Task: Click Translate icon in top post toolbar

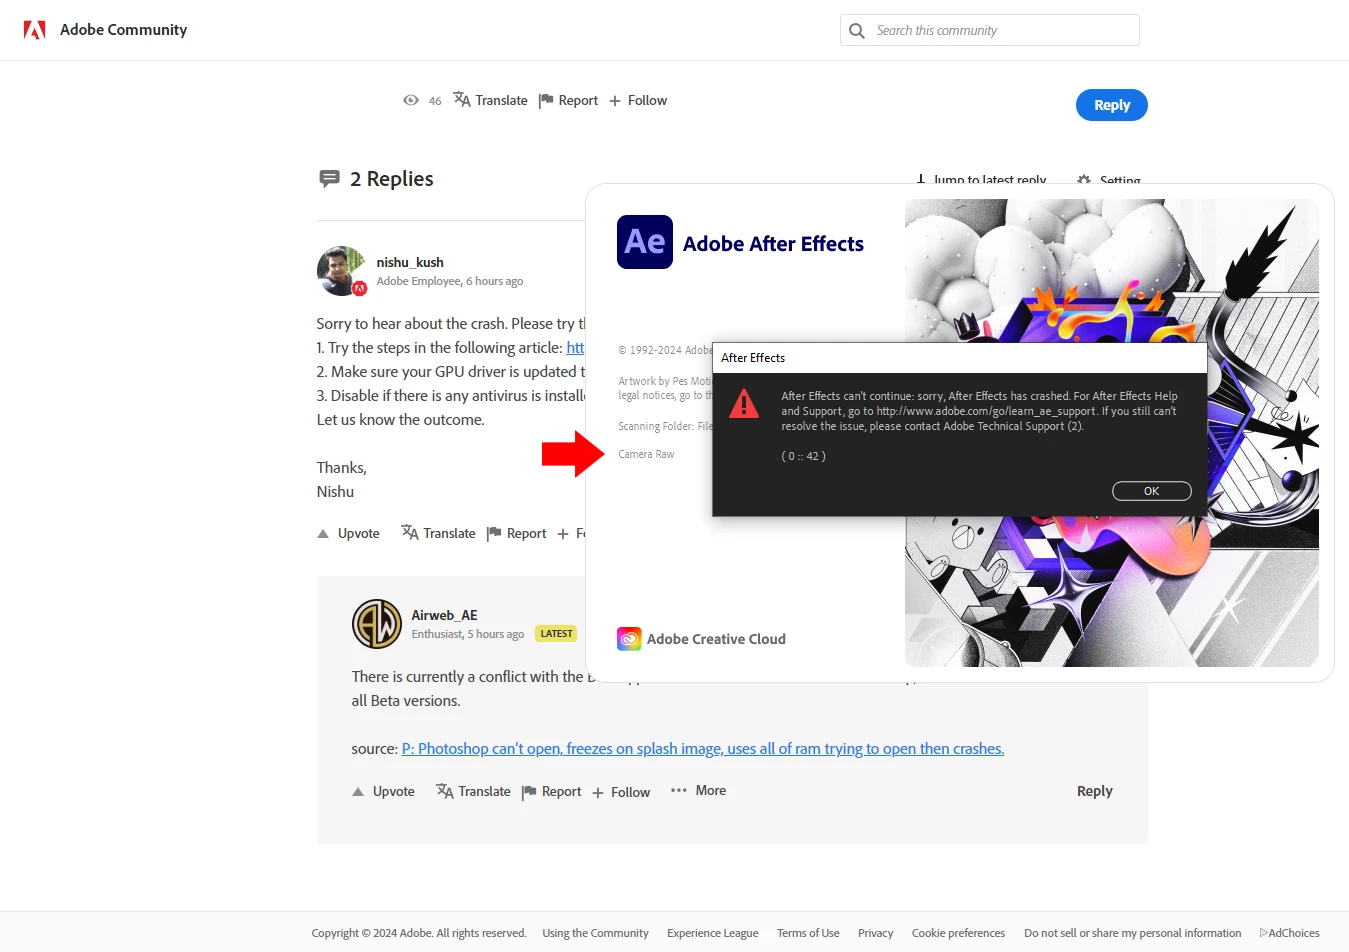Action: 462,99
